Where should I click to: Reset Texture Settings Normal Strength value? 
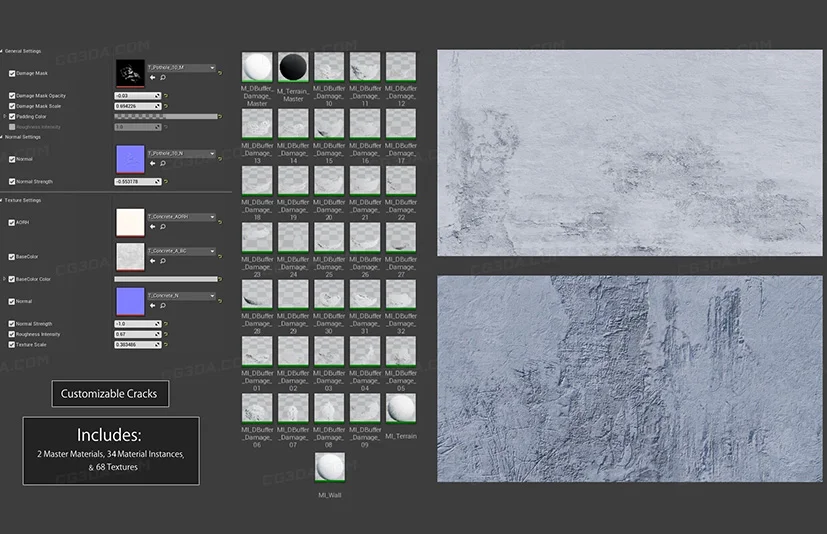tap(166, 324)
